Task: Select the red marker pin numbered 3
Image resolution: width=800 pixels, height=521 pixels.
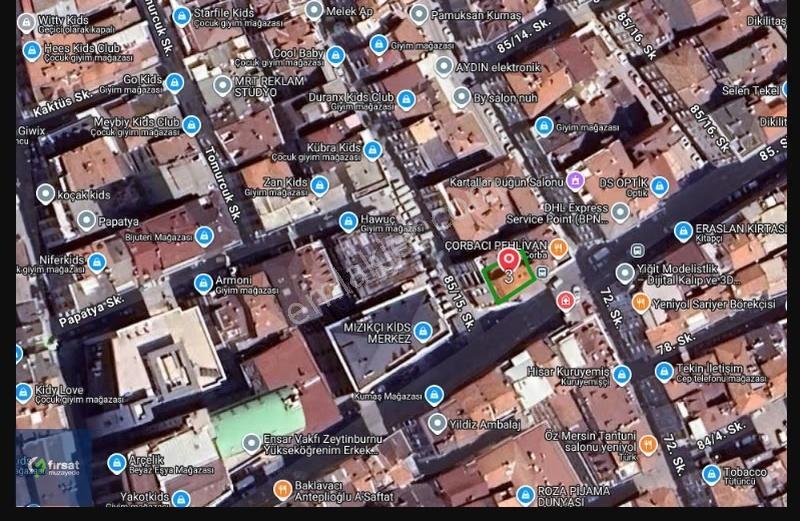Action: click(509, 262)
